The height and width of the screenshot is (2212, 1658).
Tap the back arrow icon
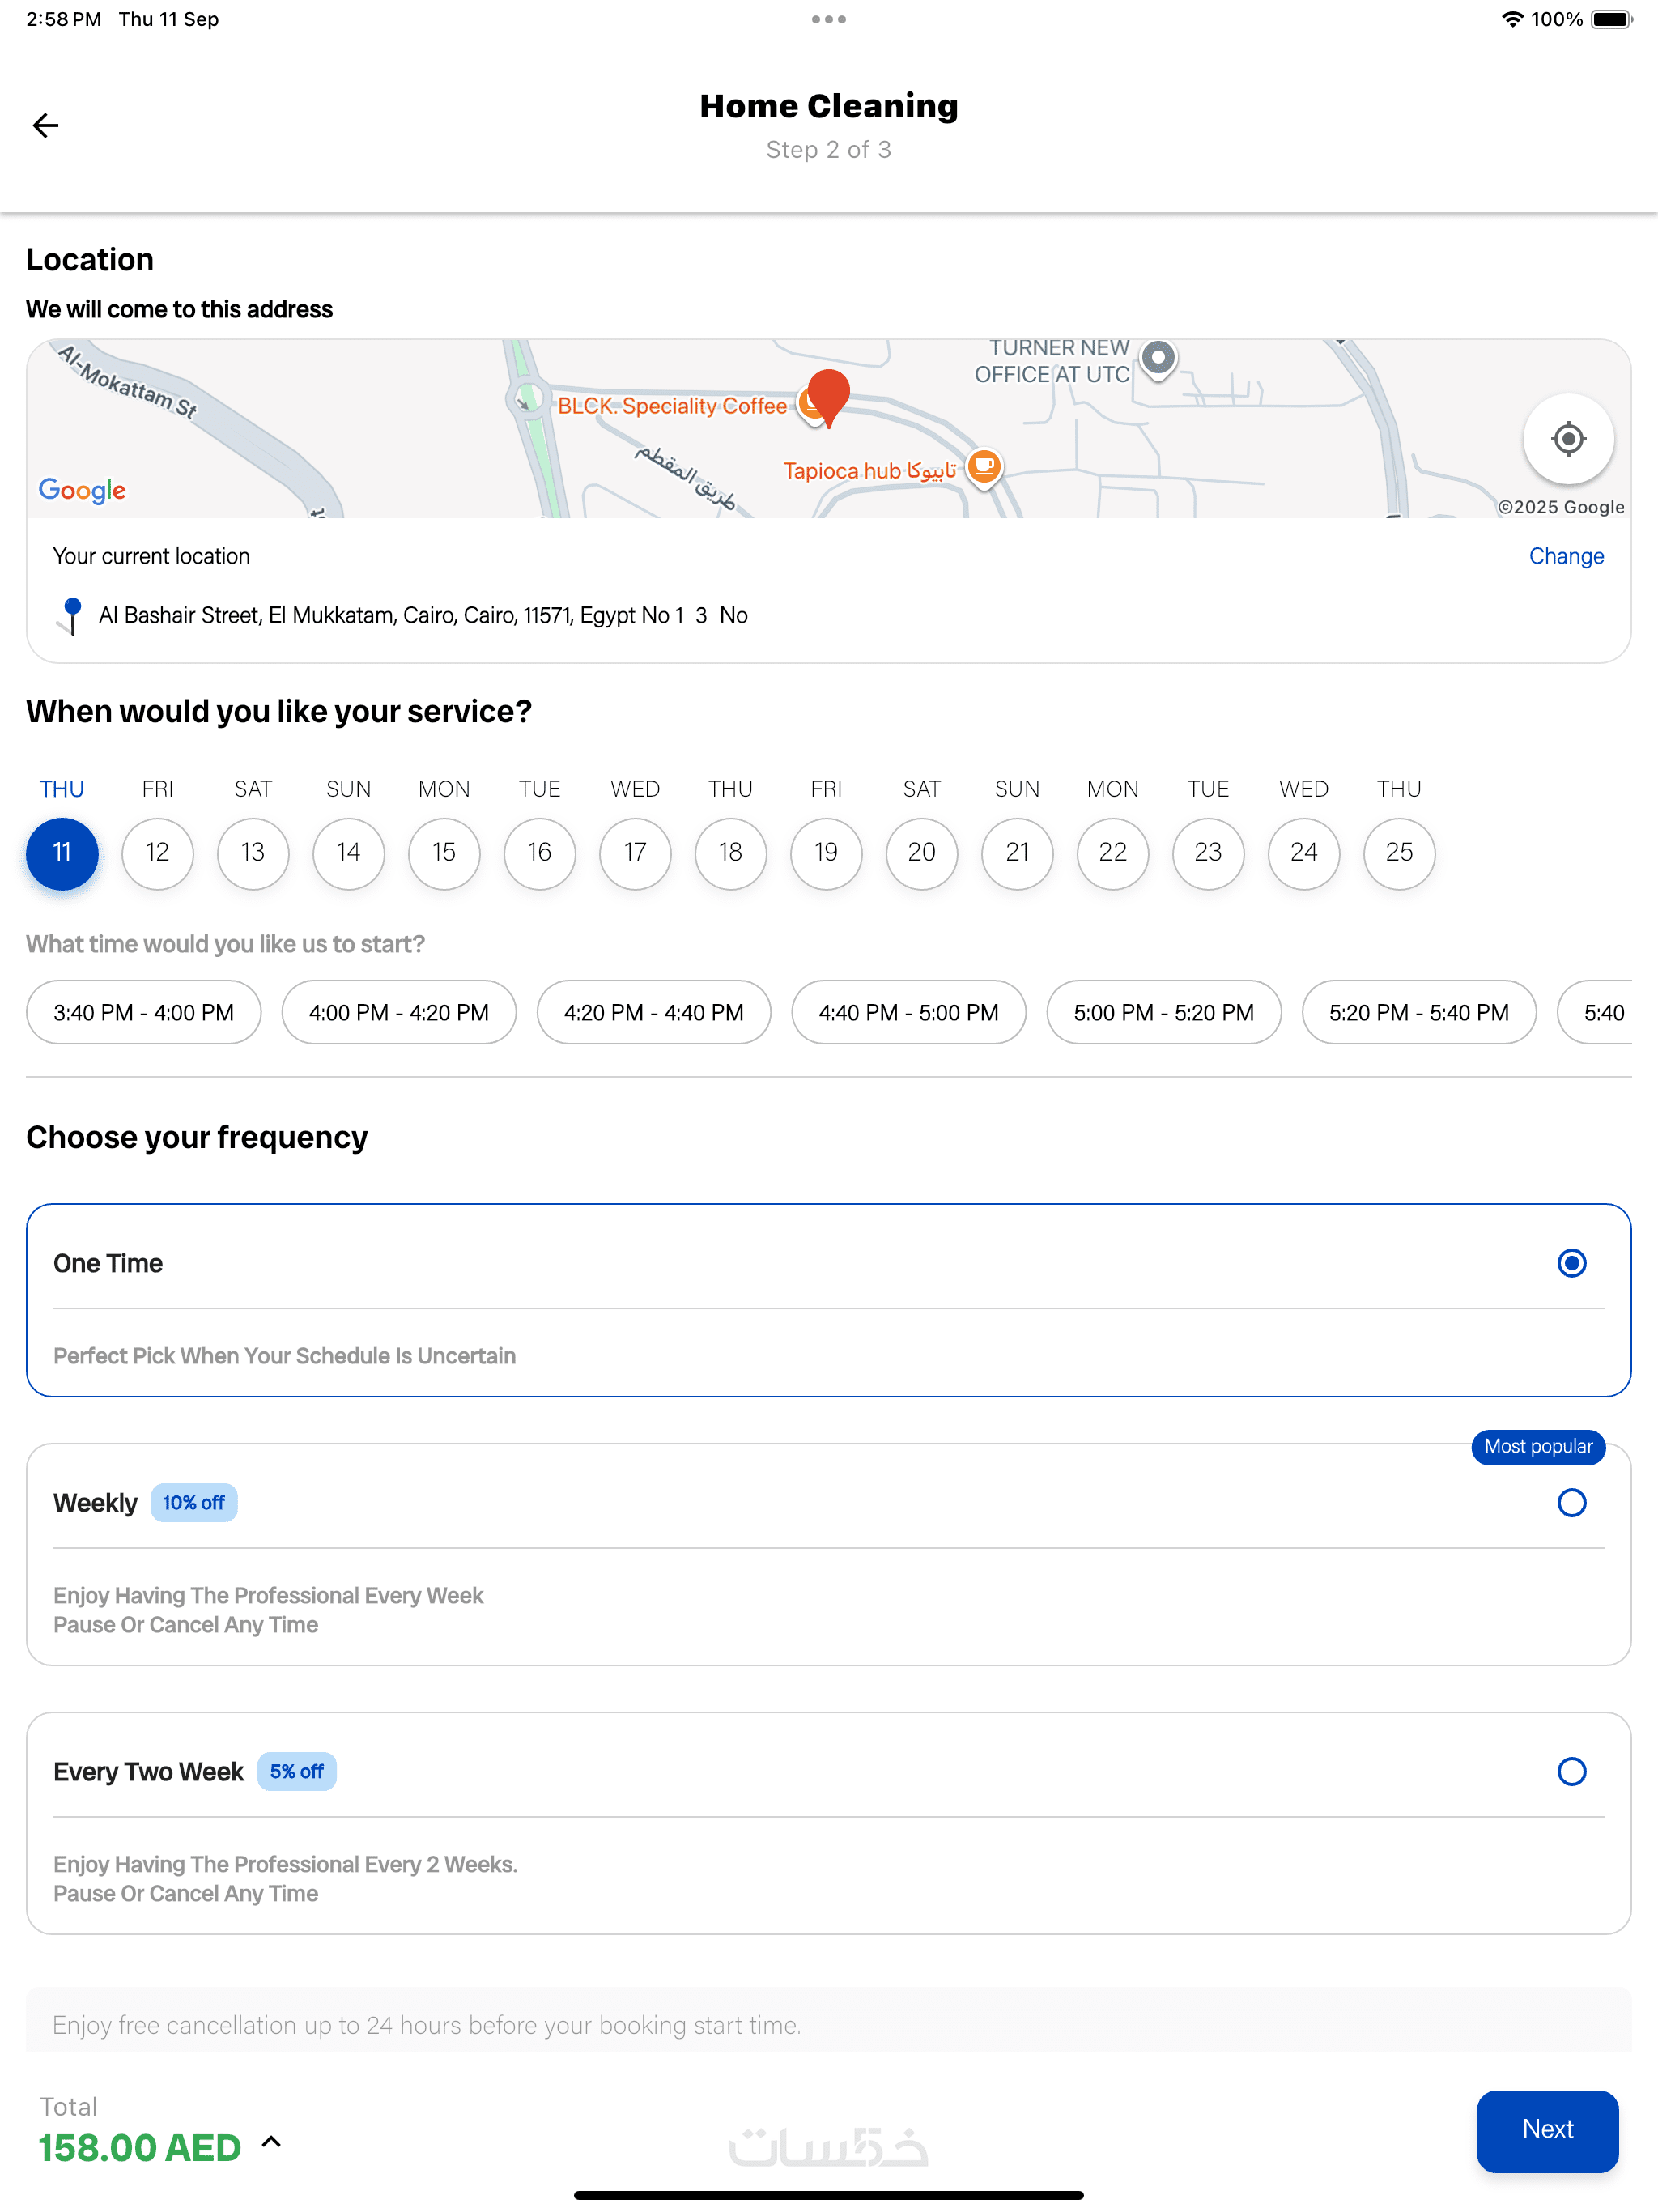tap(46, 125)
